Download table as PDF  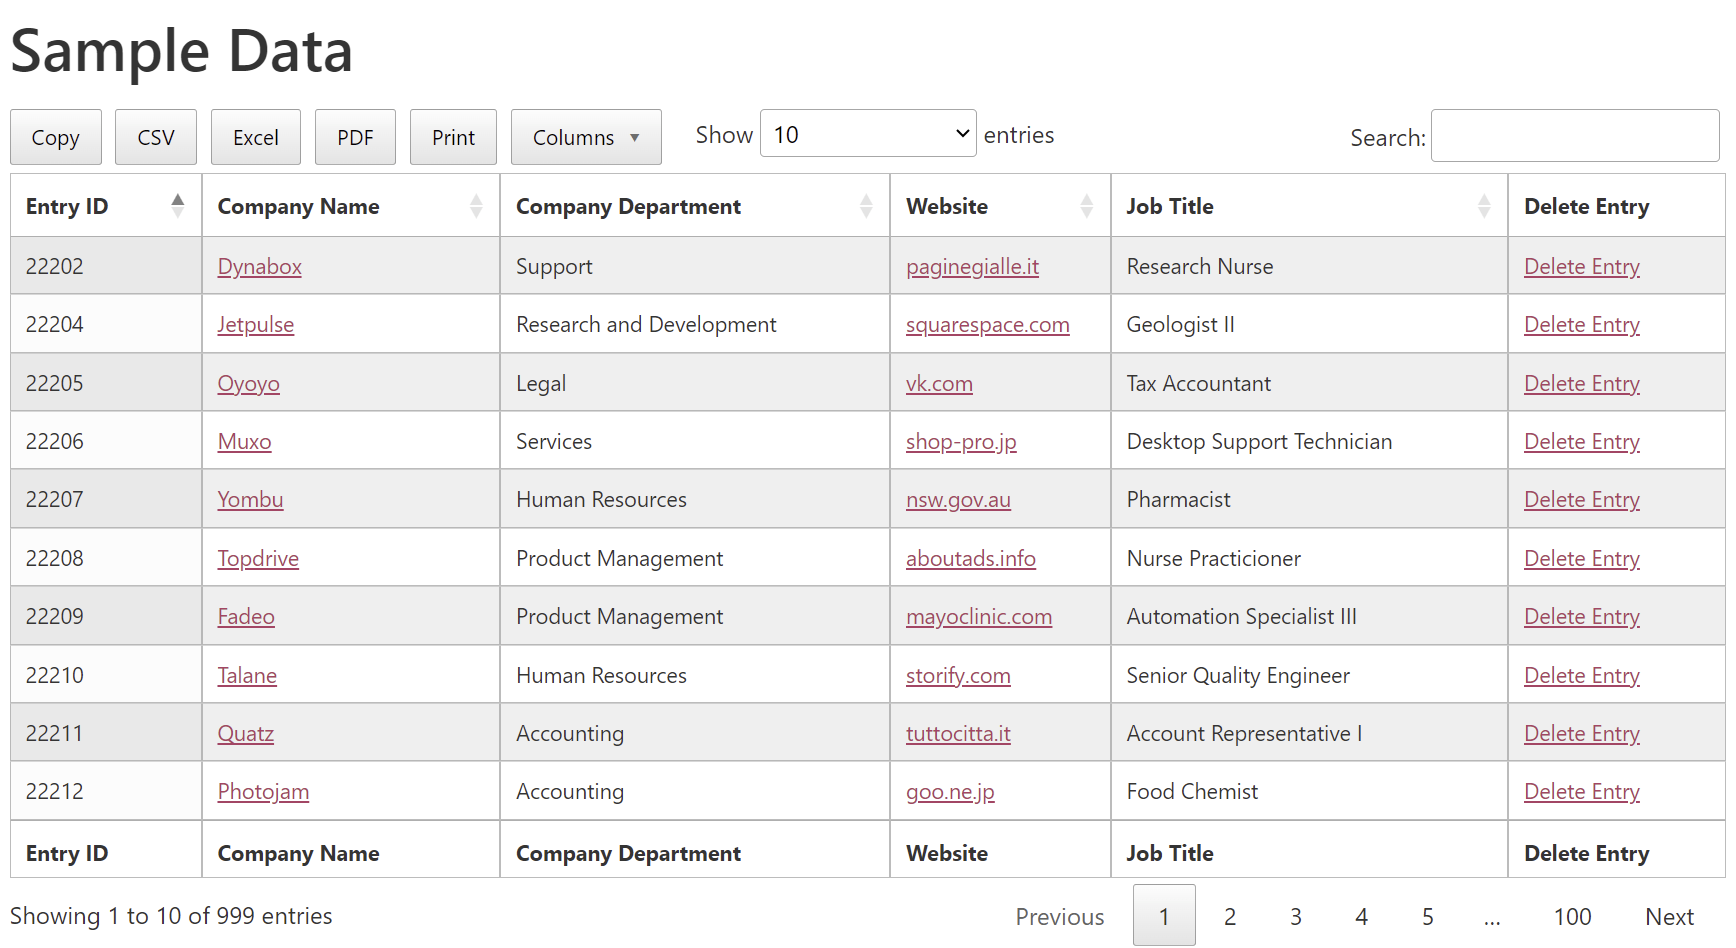355,137
